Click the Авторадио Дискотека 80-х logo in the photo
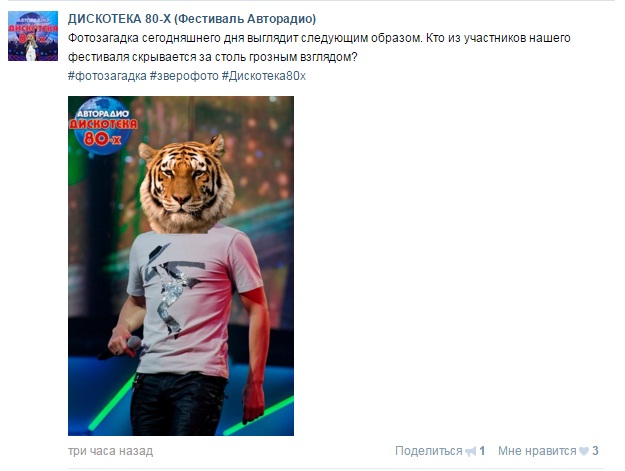625x471 pixels. click(x=103, y=126)
